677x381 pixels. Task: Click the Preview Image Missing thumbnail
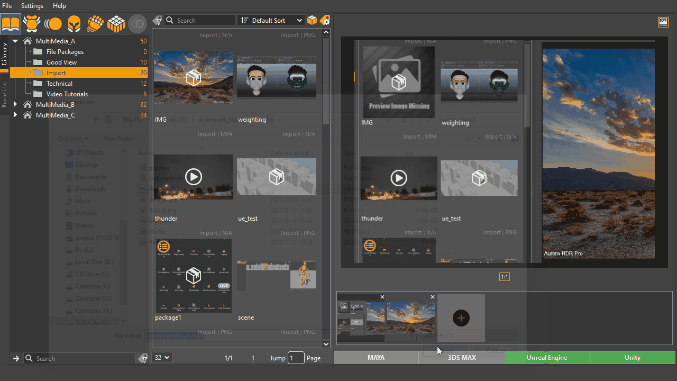point(399,82)
